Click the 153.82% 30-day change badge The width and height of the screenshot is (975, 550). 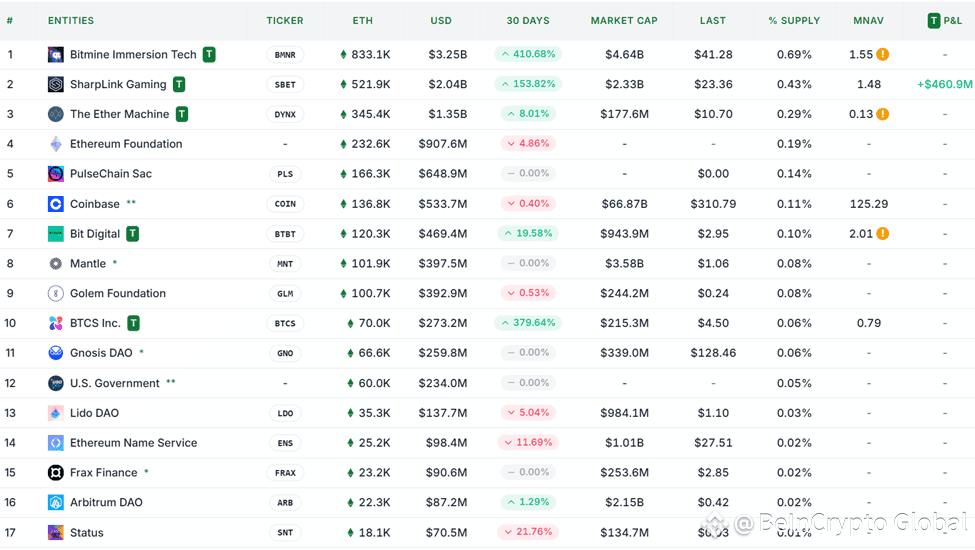tap(528, 84)
